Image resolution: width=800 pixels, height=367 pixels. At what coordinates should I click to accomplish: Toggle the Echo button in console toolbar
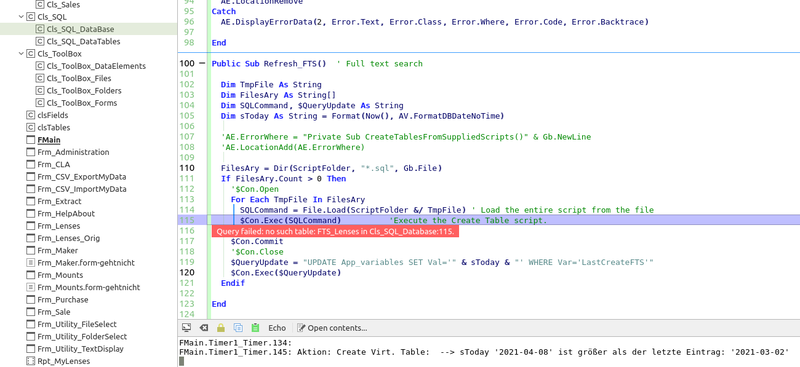click(277, 328)
